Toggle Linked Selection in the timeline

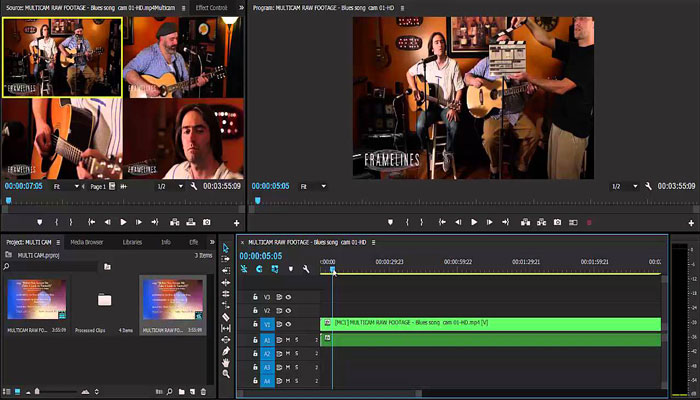tap(275, 269)
